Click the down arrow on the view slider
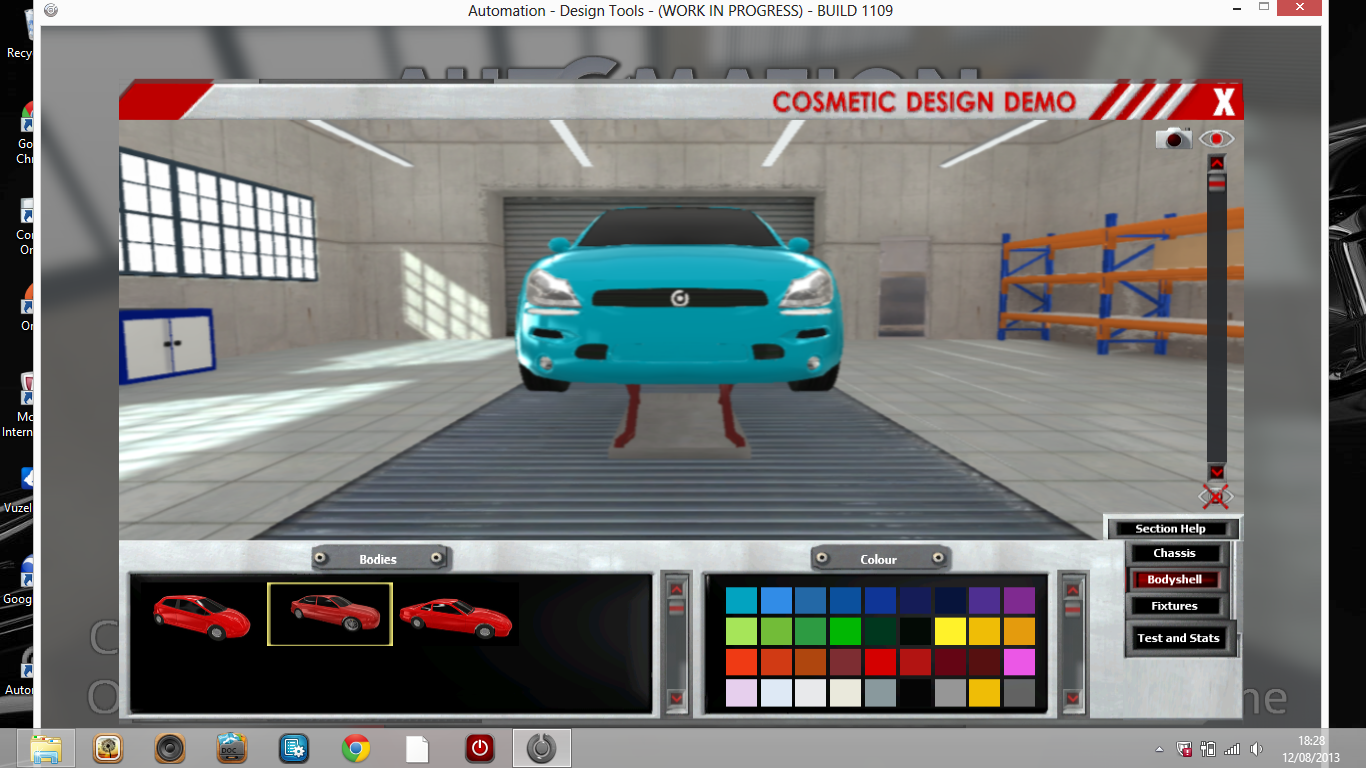 tap(1216, 472)
